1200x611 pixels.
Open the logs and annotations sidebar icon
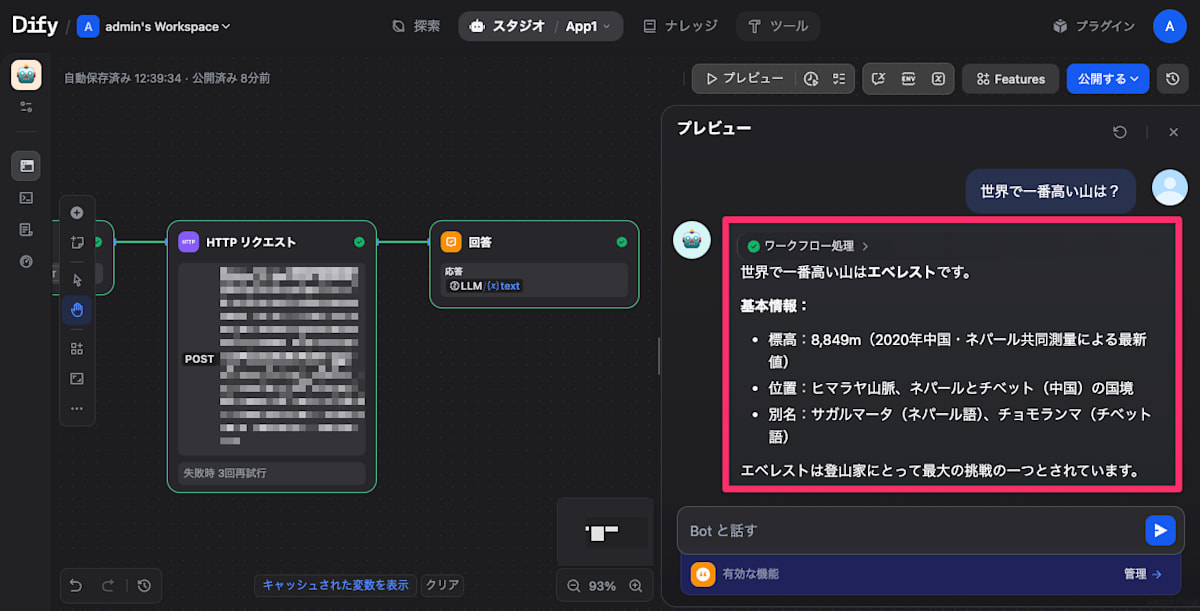click(x=26, y=230)
